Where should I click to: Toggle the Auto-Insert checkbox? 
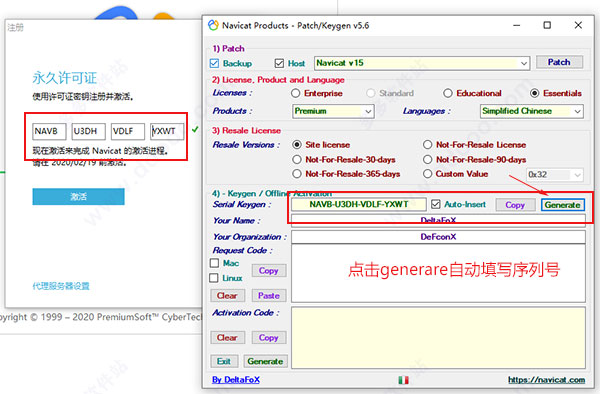435,204
